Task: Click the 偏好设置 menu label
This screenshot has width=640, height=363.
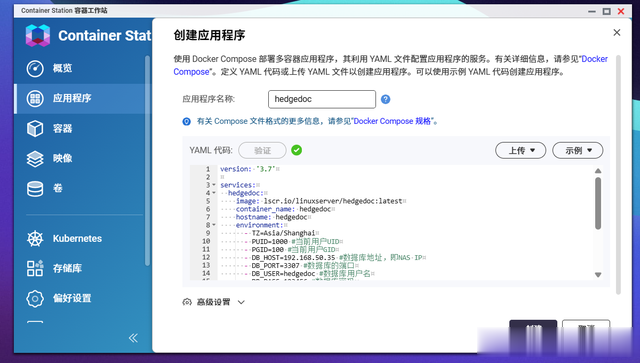Action: pos(72,298)
